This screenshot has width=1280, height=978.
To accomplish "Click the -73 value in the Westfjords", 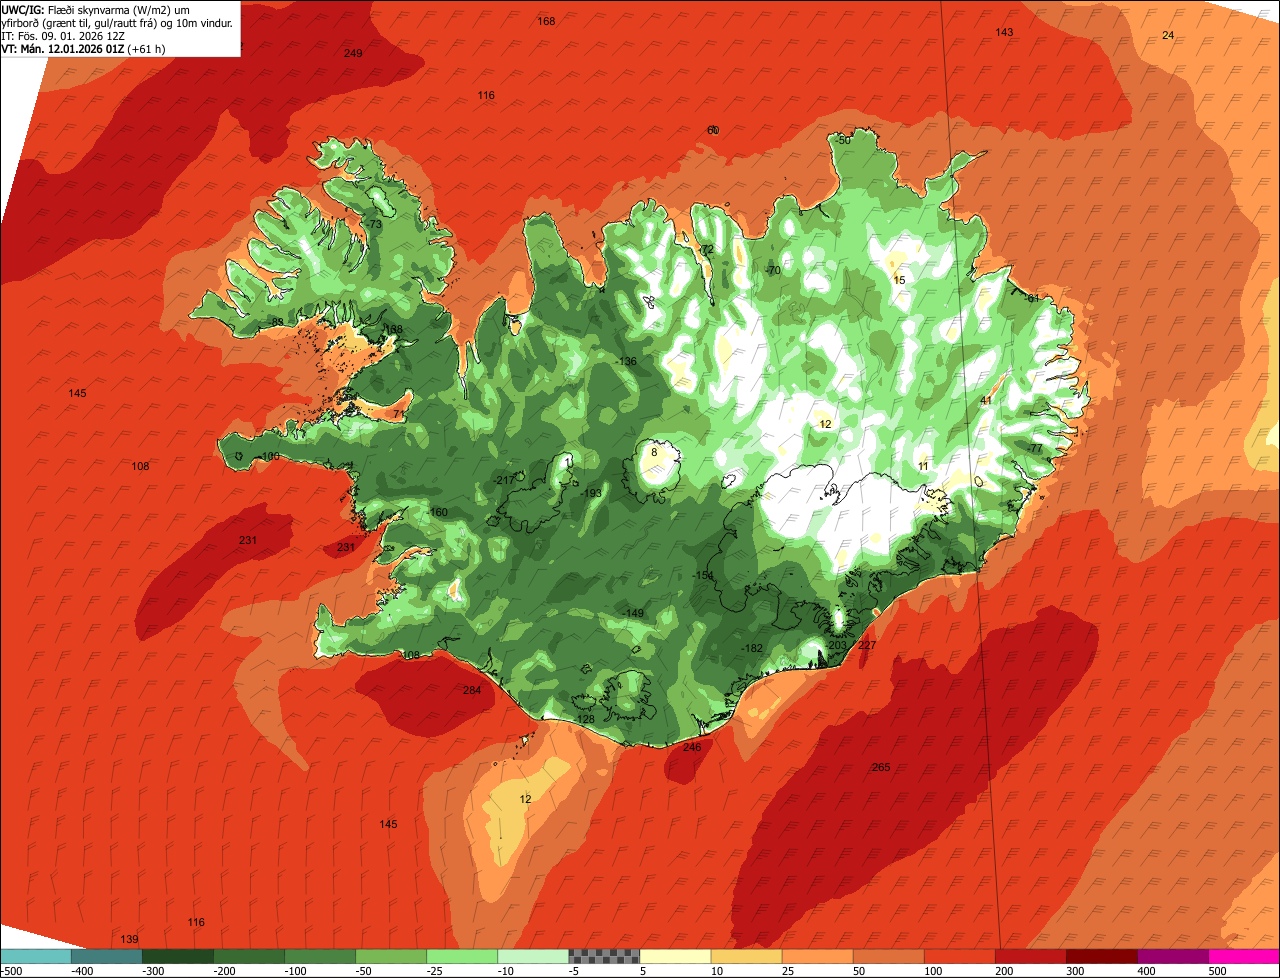I will [373, 225].
